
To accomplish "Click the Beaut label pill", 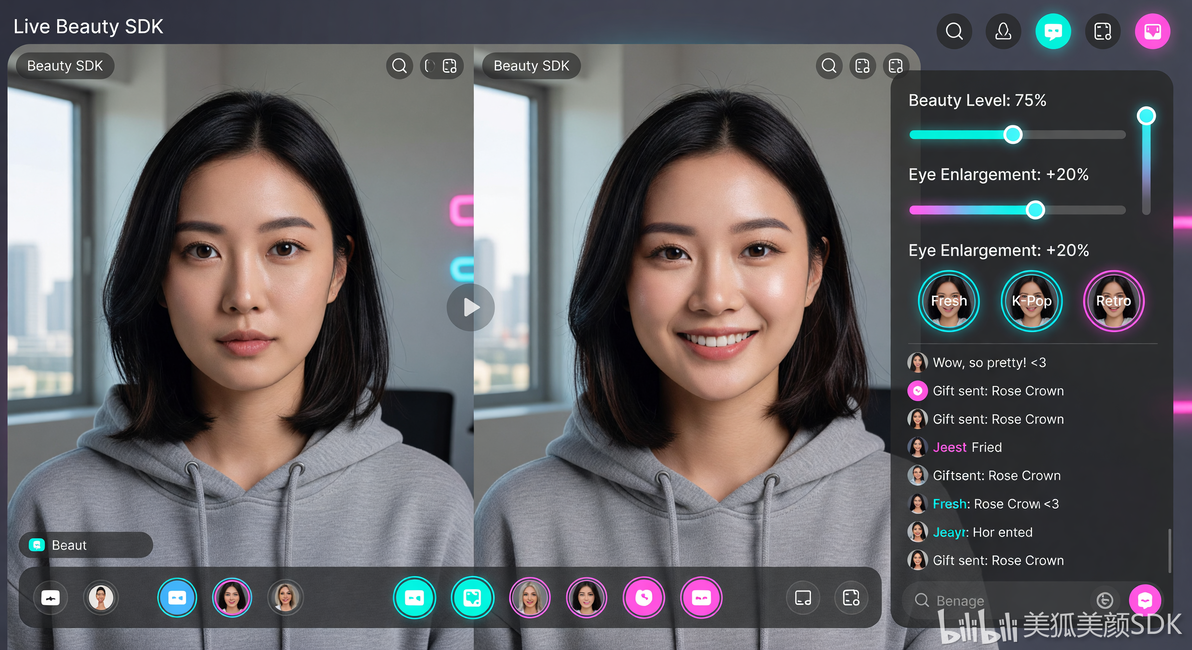I will click(86, 545).
